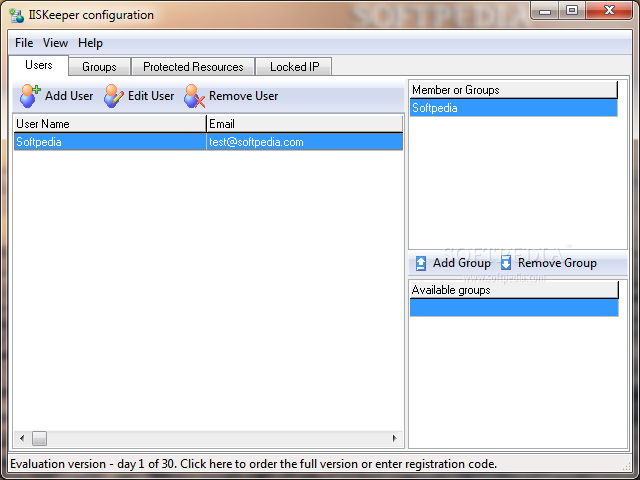Screen dimensions: 640x480
Task: Minimize the IISKeeper configuration window
Action: point(545,11)
